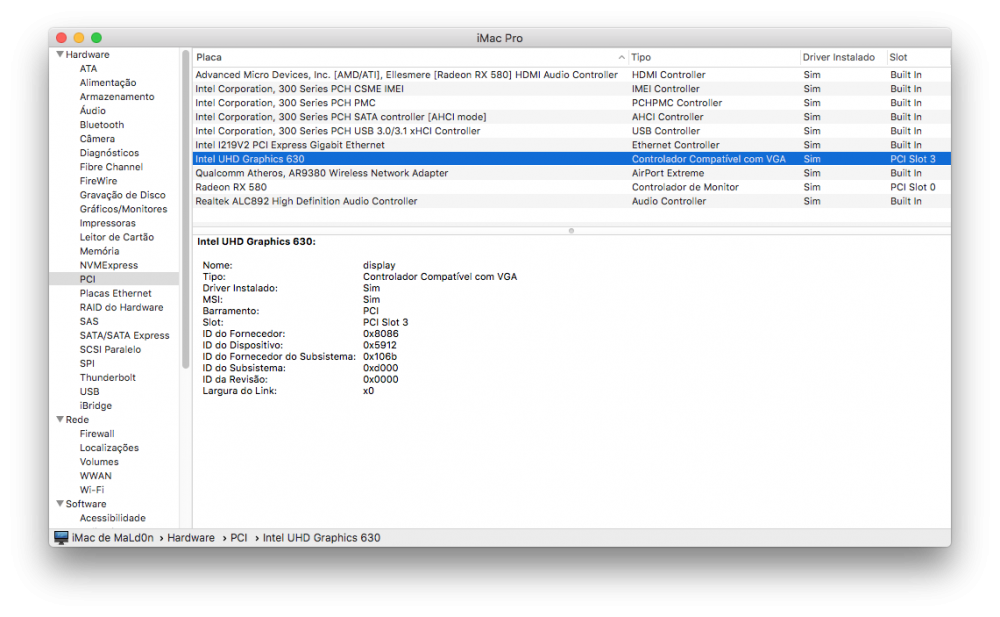
Task: Select PCI in the sidebar
Action: pos(114,279)
